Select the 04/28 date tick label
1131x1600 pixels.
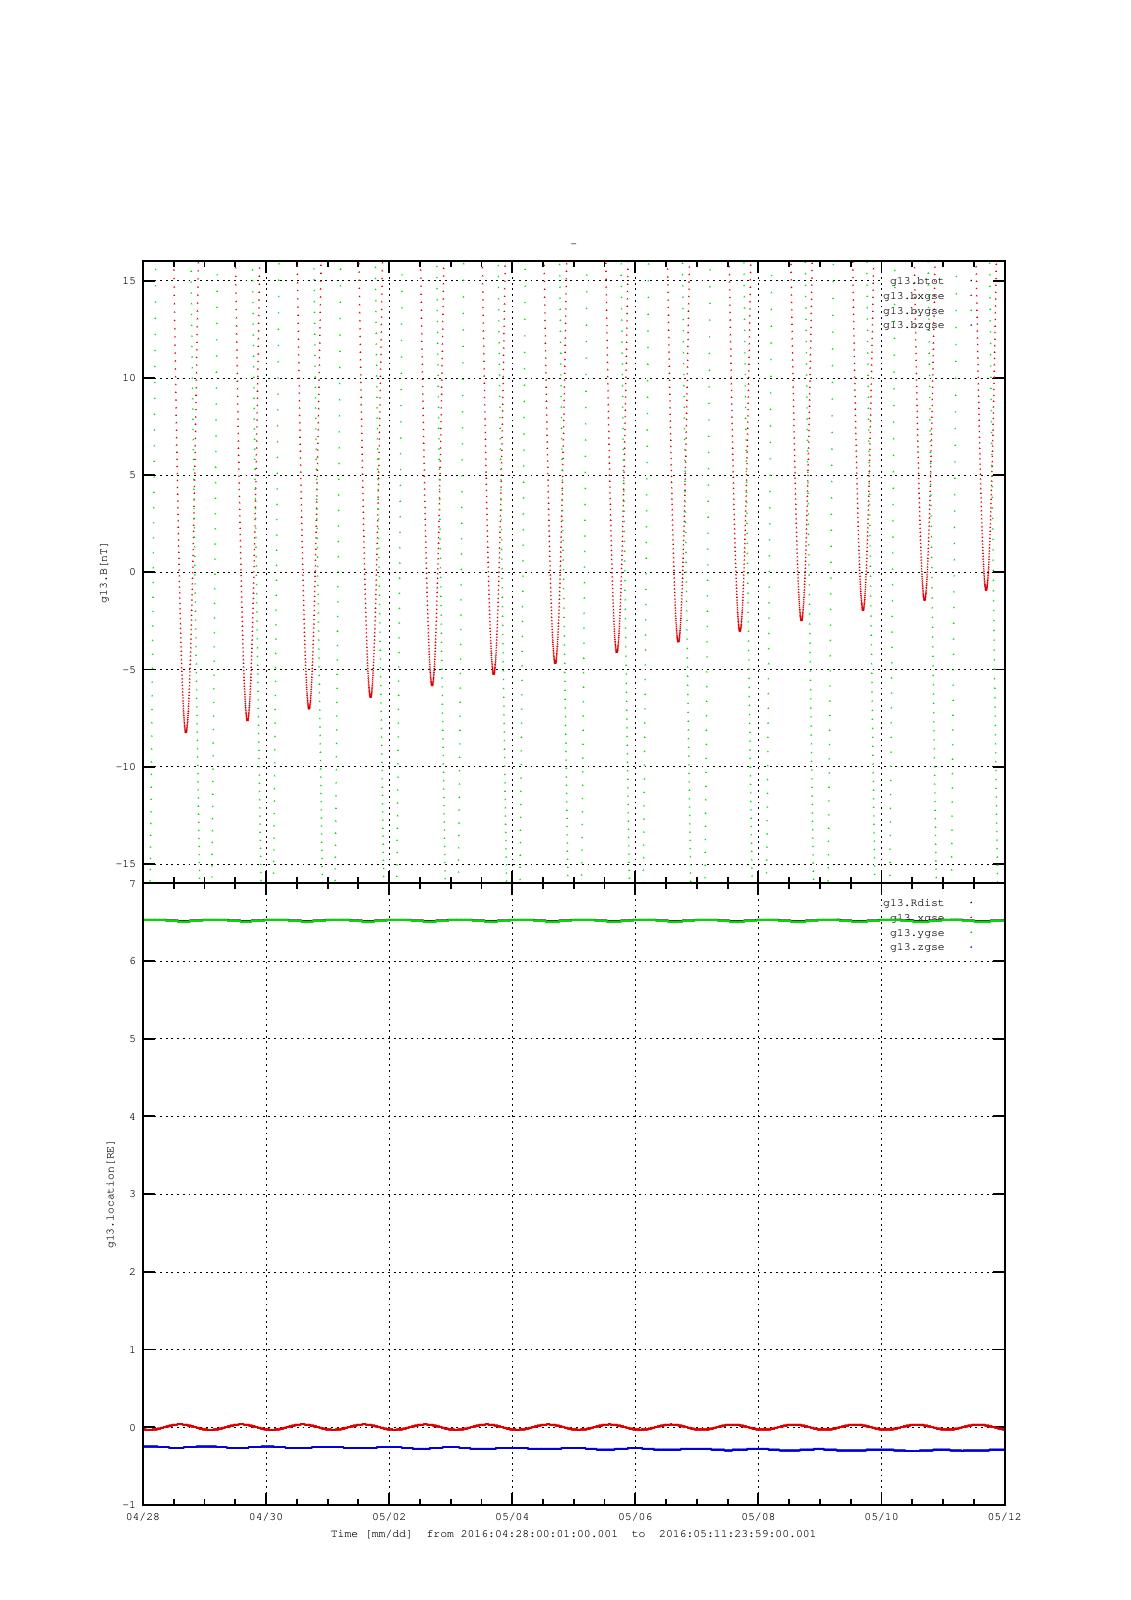143,1517
